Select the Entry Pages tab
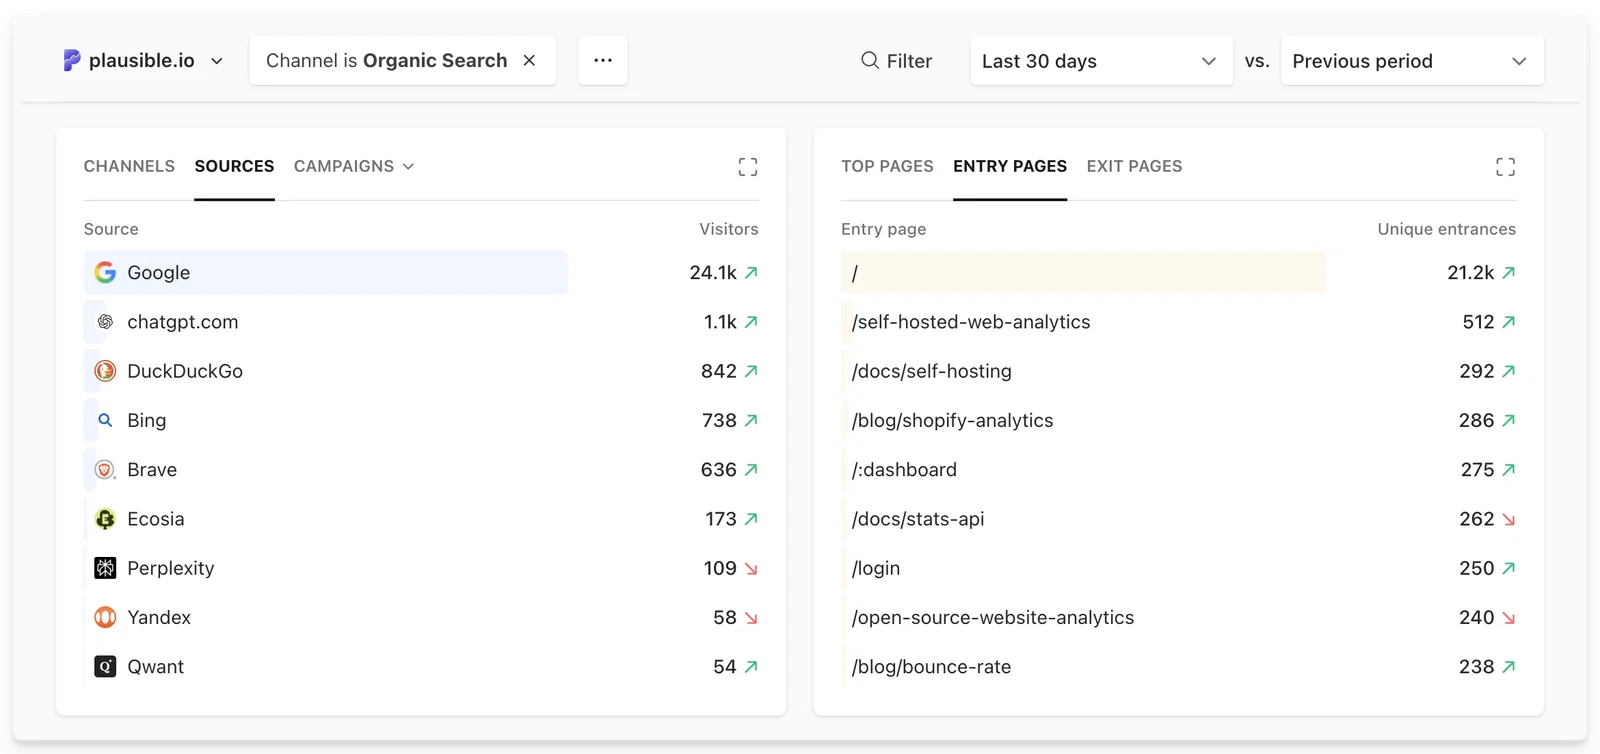The height and width of the screenshot is (754, 1600). [x=1010, y=166]
